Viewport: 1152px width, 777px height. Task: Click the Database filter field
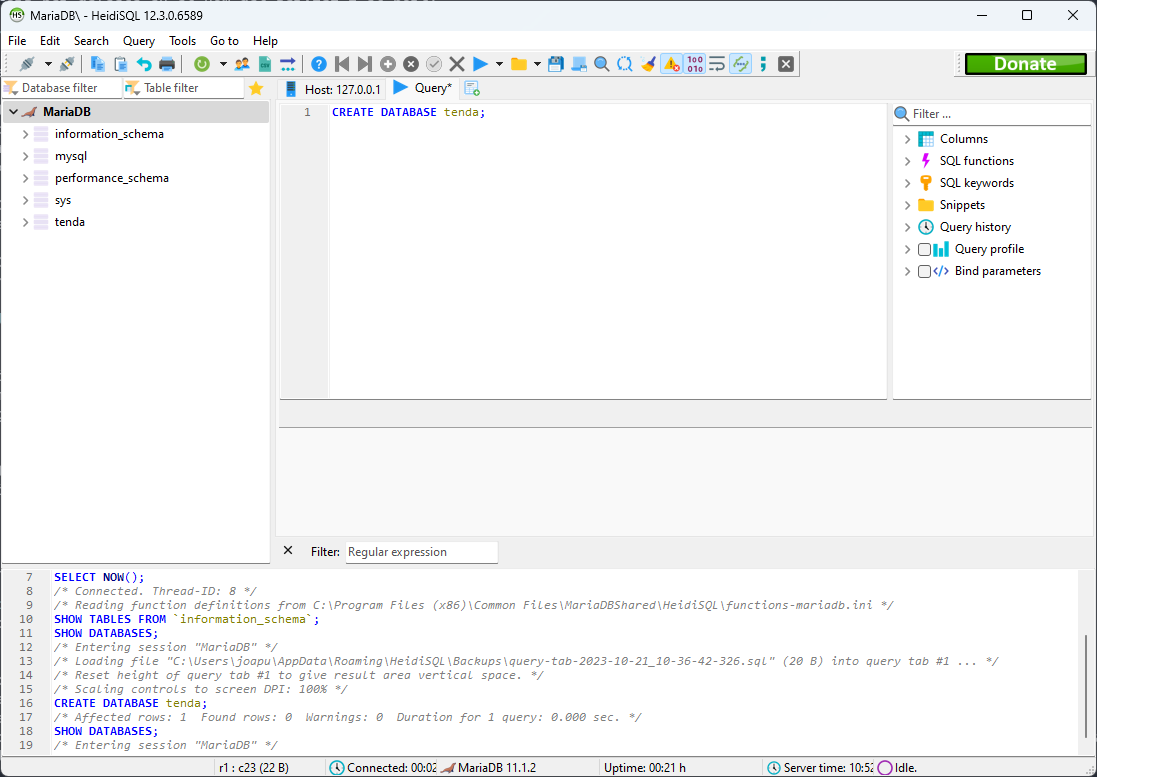click(60, 88)
